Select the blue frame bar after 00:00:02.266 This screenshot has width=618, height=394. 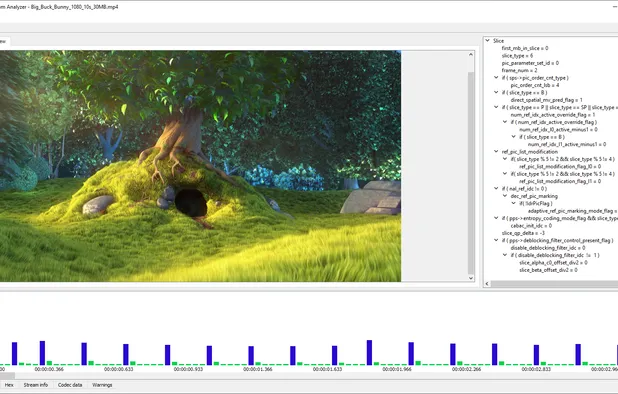[x=494, y=354]
